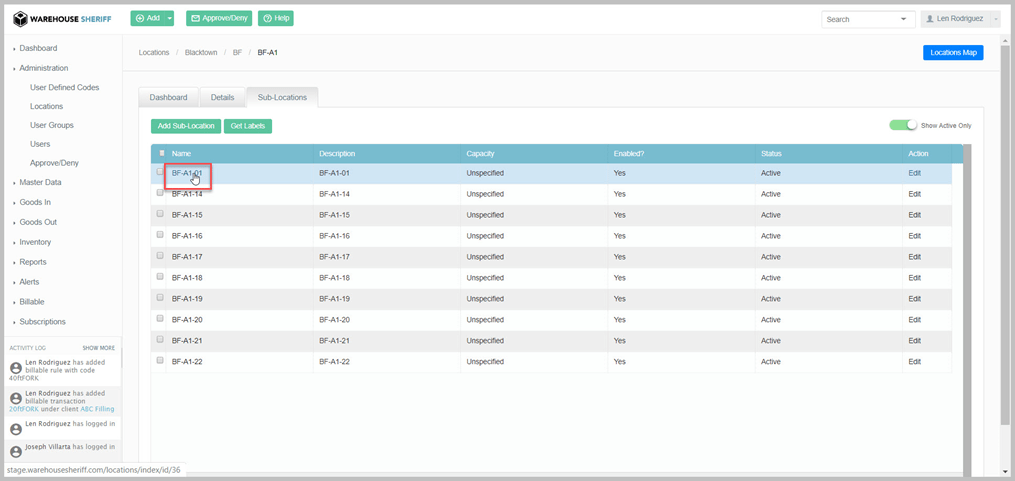Select the checkbox for row BF-A1-20
This screenshot has width=1015, height=481.
[160, 318]
